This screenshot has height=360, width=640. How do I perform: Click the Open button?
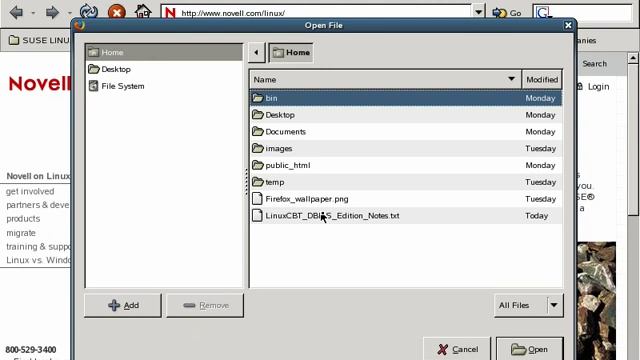(x=529, y=349)
